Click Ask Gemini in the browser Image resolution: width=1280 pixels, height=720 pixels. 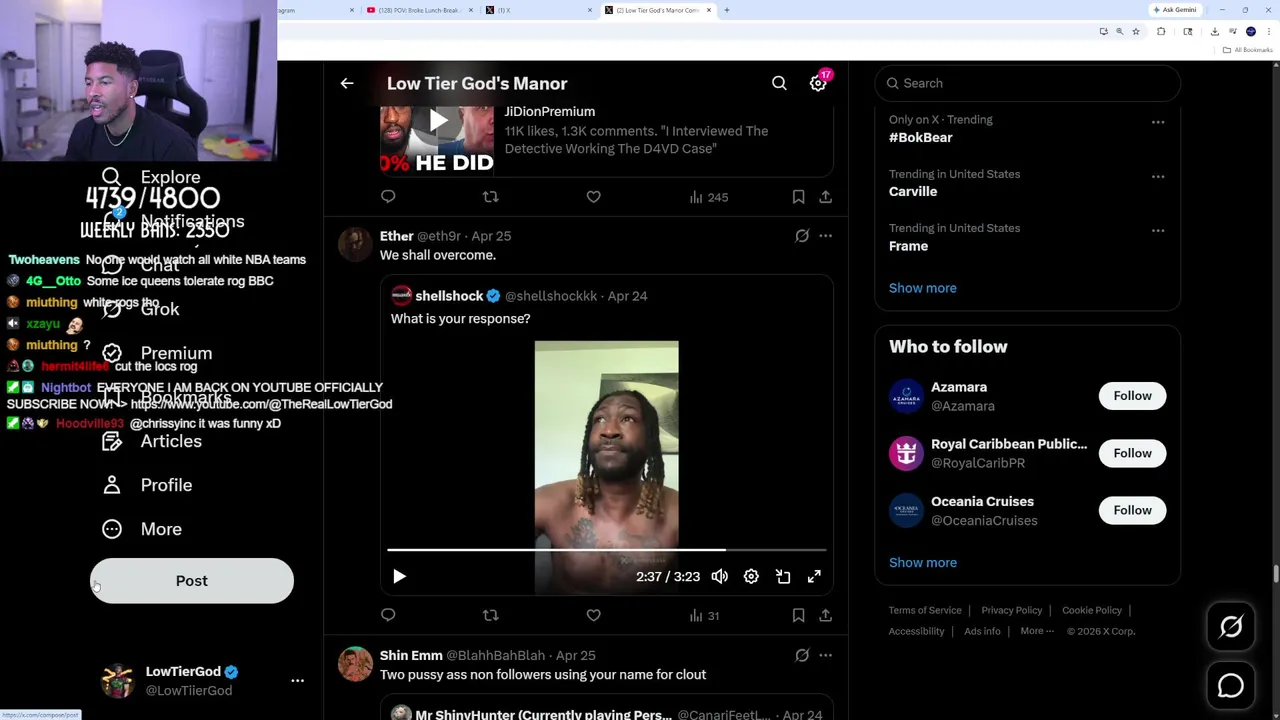pyautogui.click(x=1174, y=10)
